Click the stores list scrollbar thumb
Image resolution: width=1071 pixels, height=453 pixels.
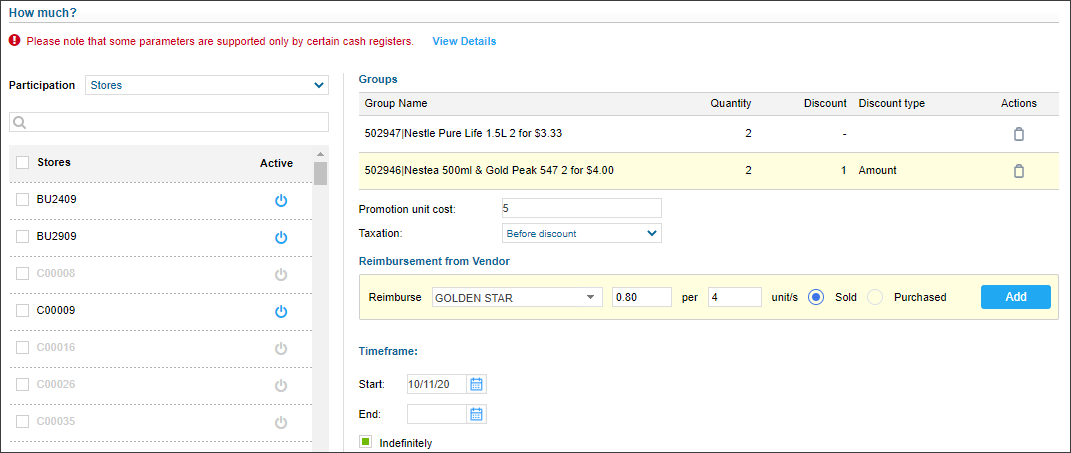[320, 174]
